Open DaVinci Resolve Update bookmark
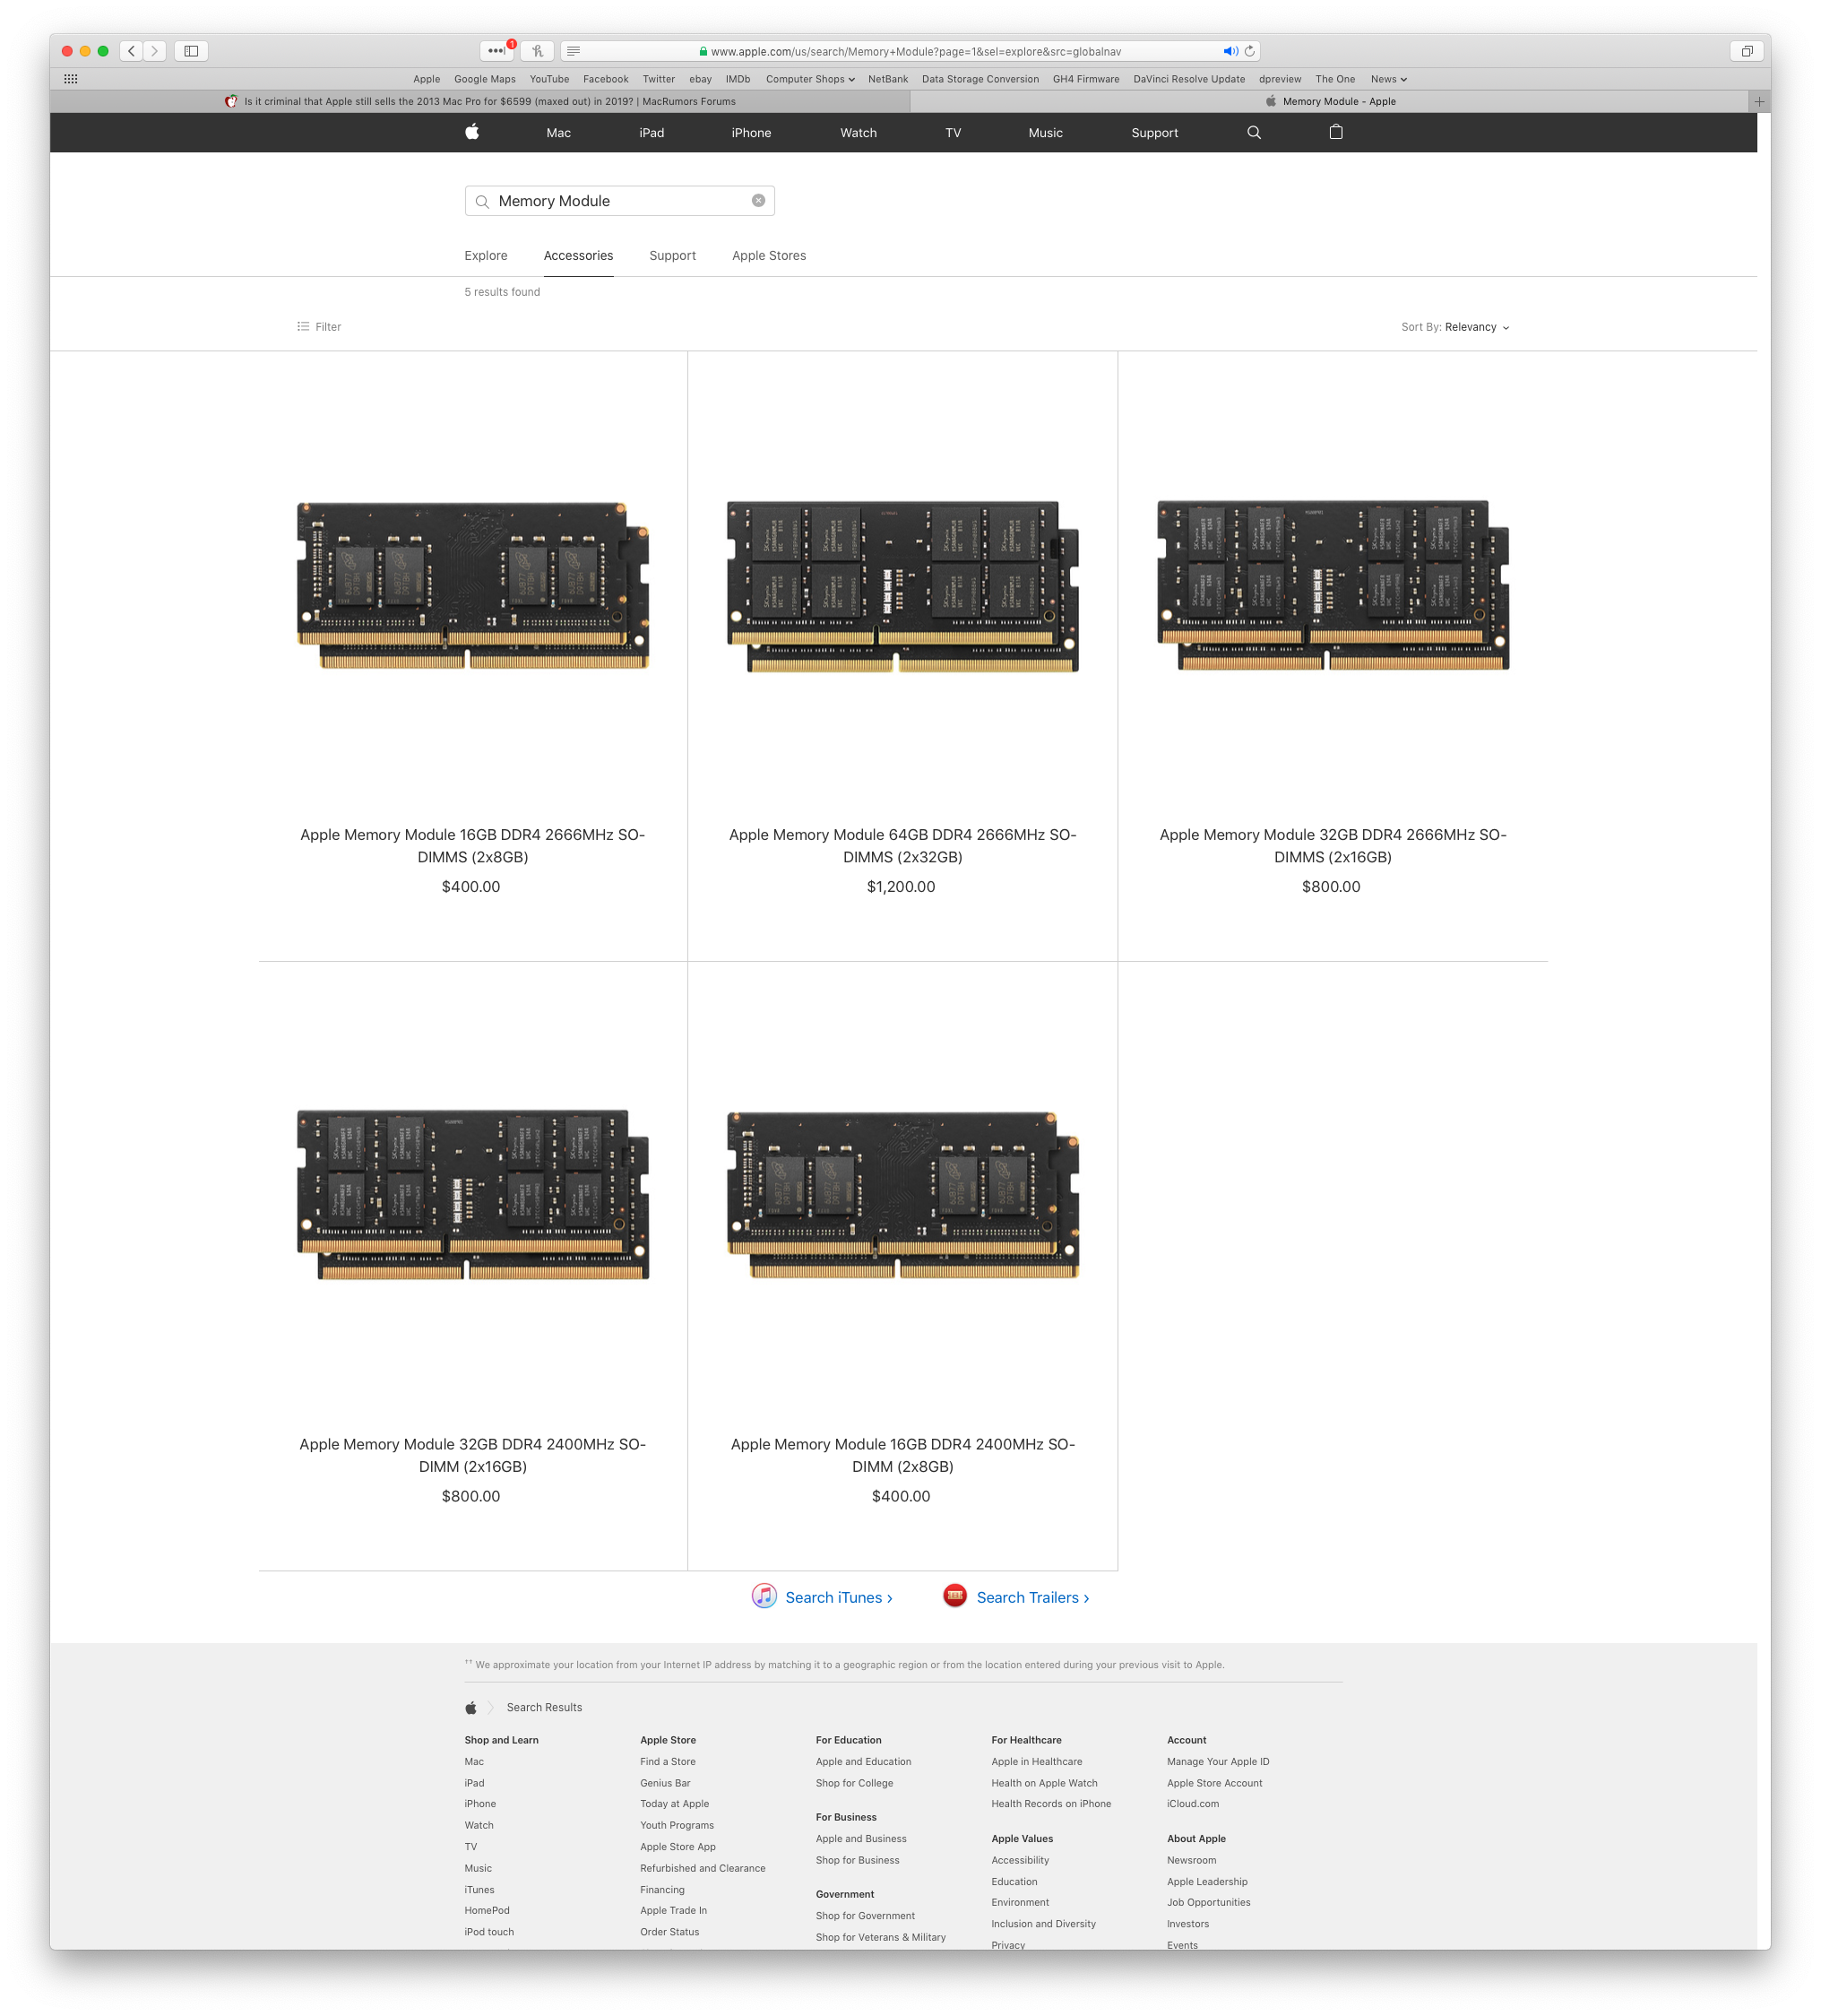 click(x=1189, y=79)
